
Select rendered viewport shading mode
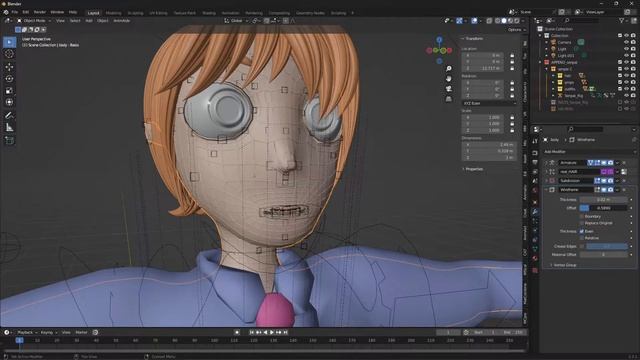517,20
